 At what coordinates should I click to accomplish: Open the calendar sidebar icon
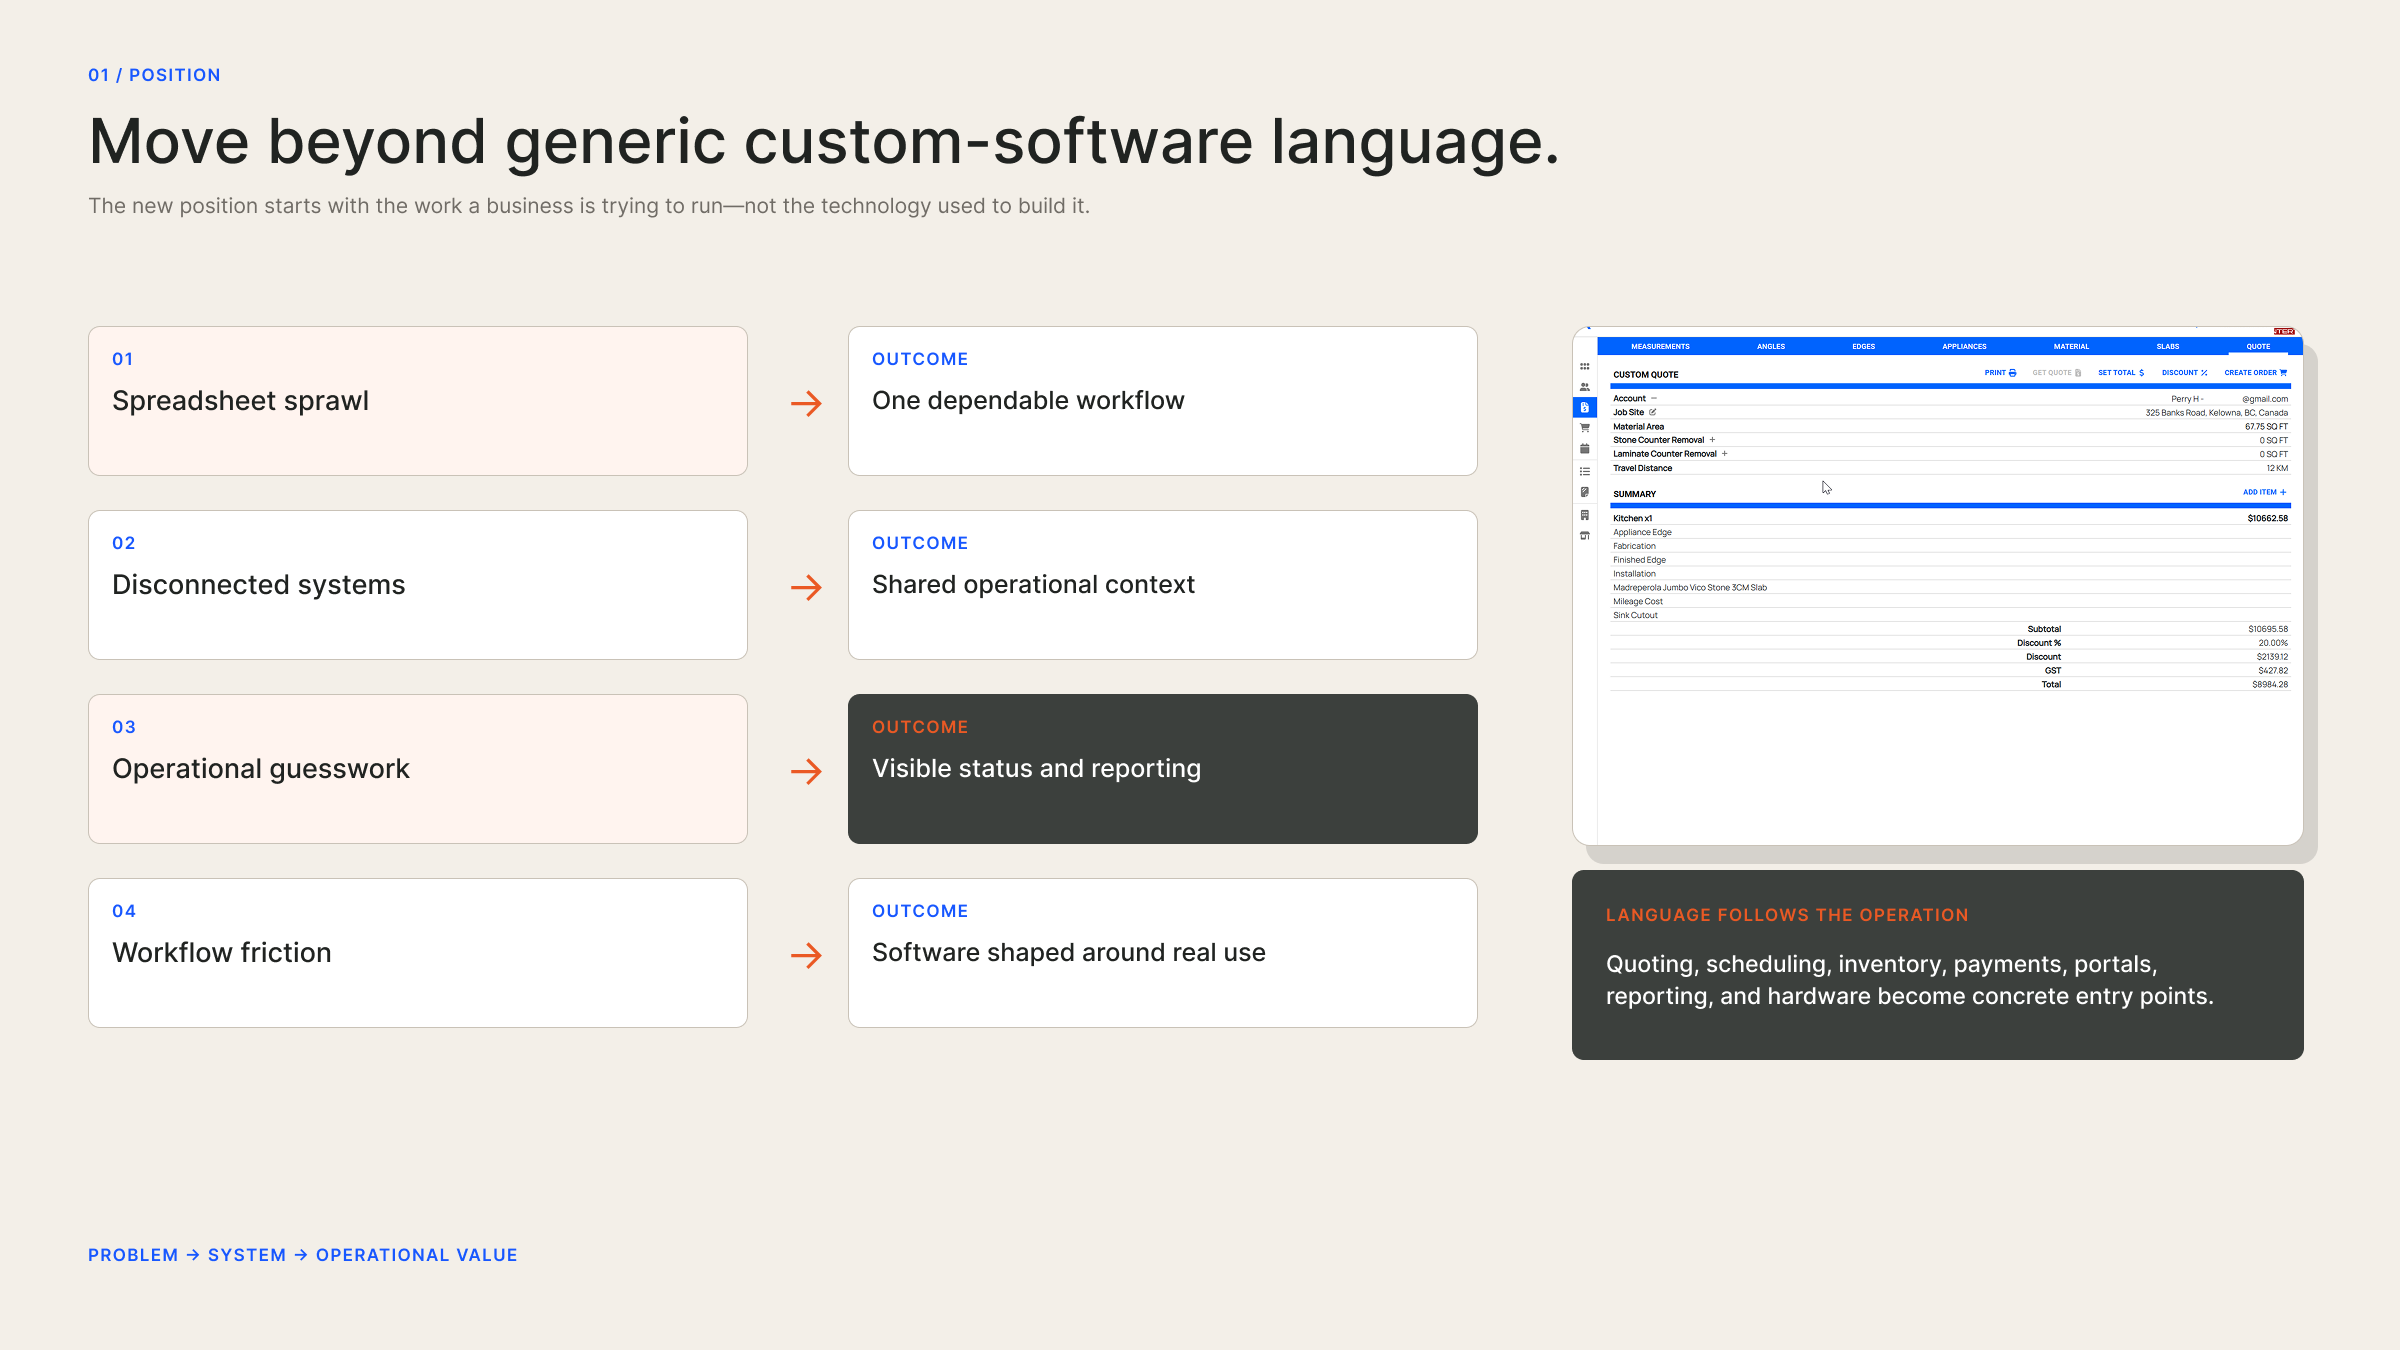[1584, 449]
